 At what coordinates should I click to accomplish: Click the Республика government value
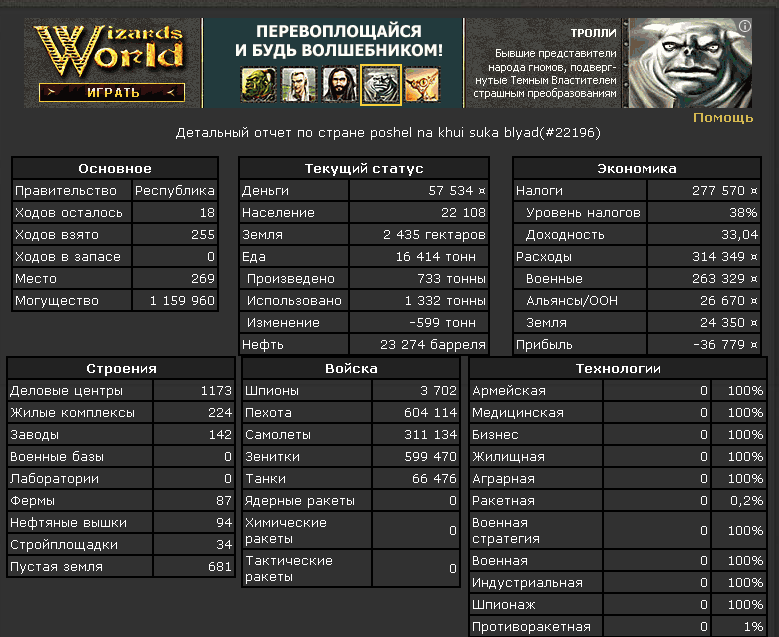174,191
